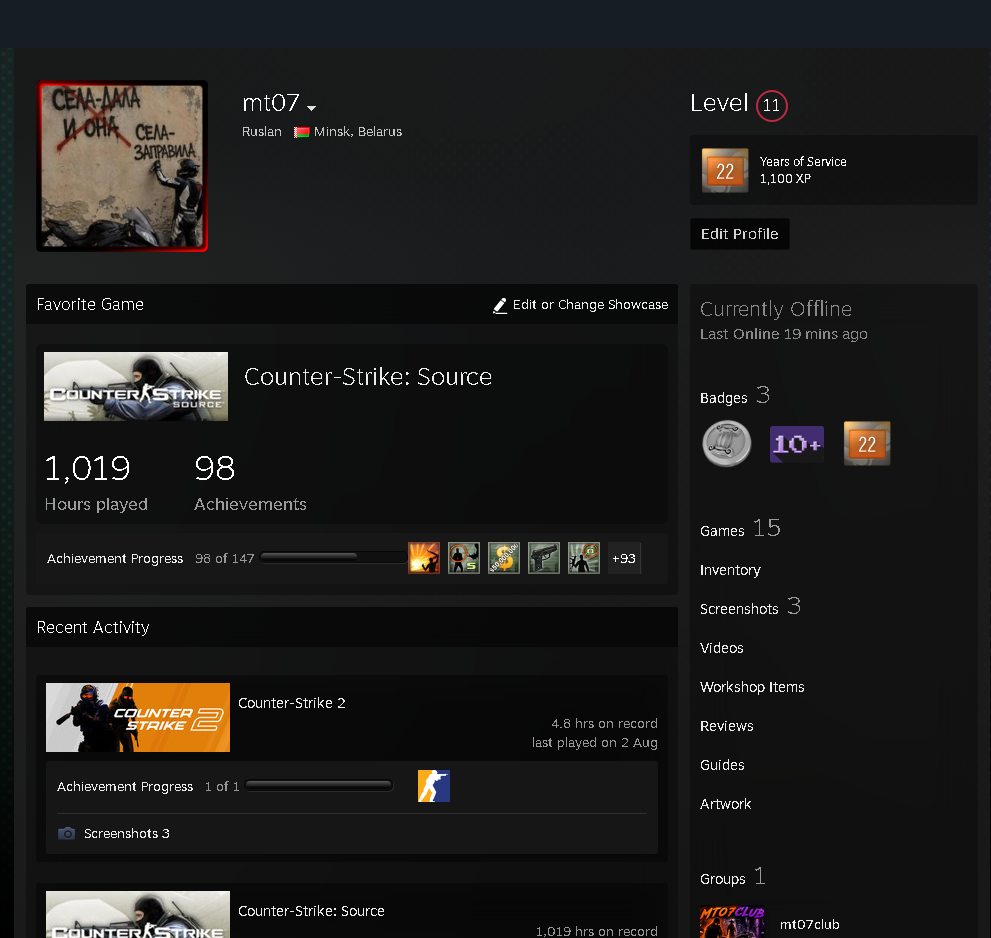
Task: Open the orange 22 badge under Badges
Action: pos(866,444)
